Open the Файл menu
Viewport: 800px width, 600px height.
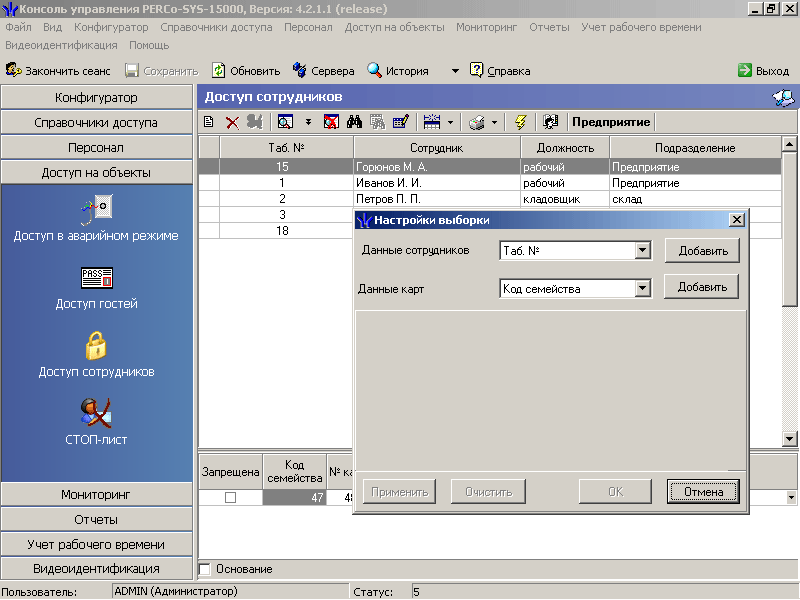point(18,27)
